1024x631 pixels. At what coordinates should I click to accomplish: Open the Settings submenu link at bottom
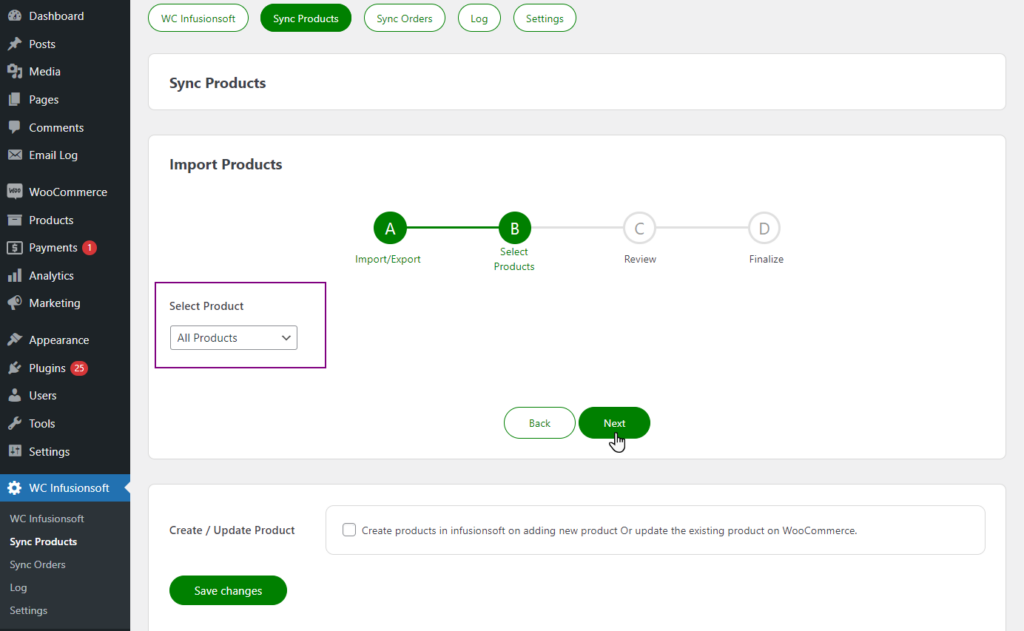tap(28, 610)
